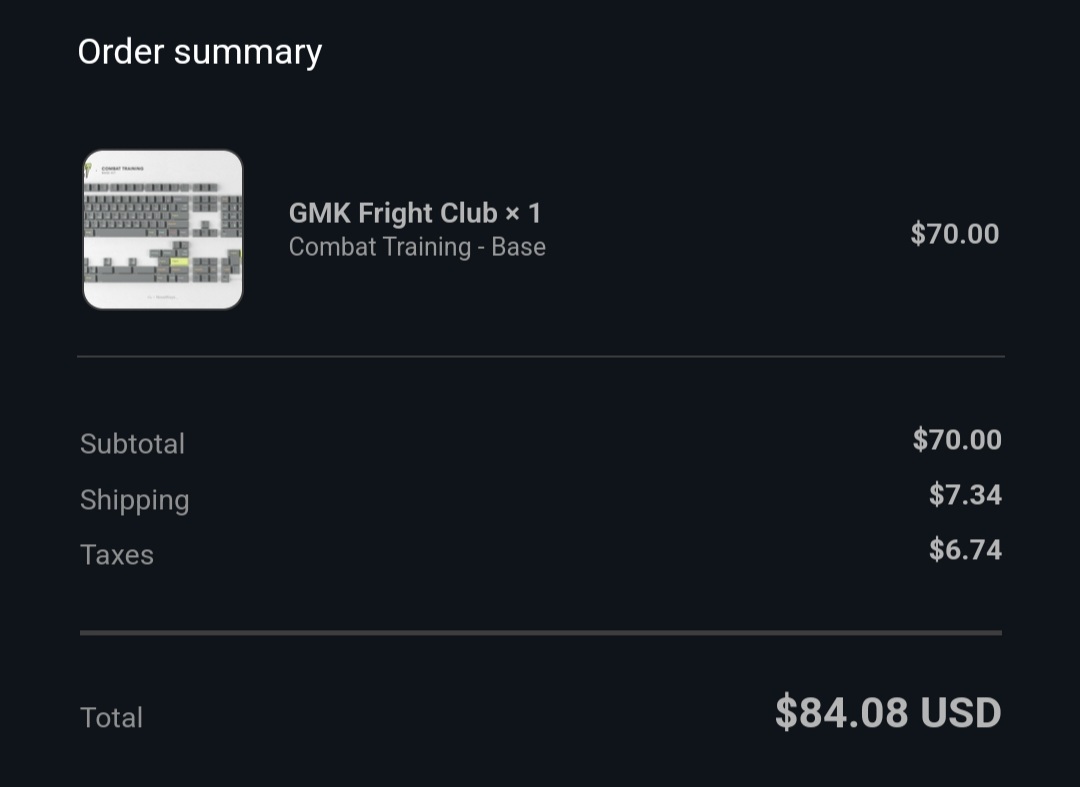
Task: Select the Subtotal label
Action: 132,443
